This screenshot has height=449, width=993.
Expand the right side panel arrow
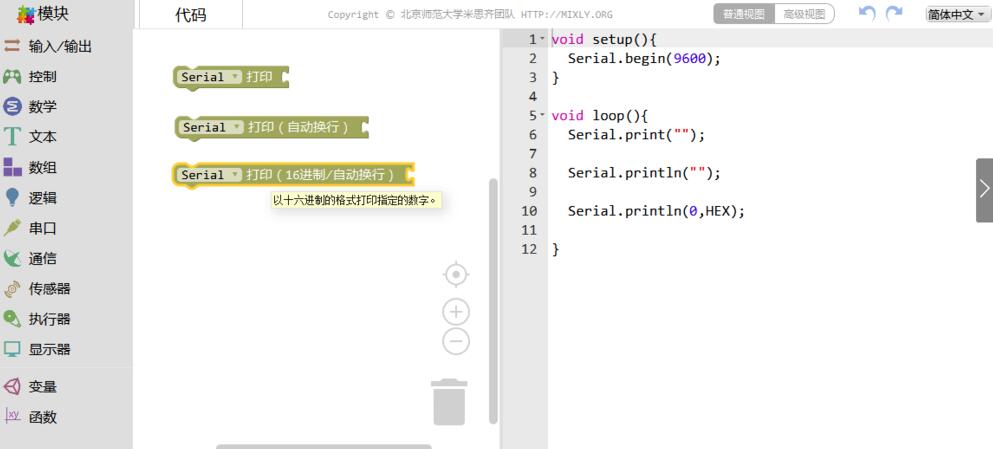pyautogui.click(x=984, y=189)
